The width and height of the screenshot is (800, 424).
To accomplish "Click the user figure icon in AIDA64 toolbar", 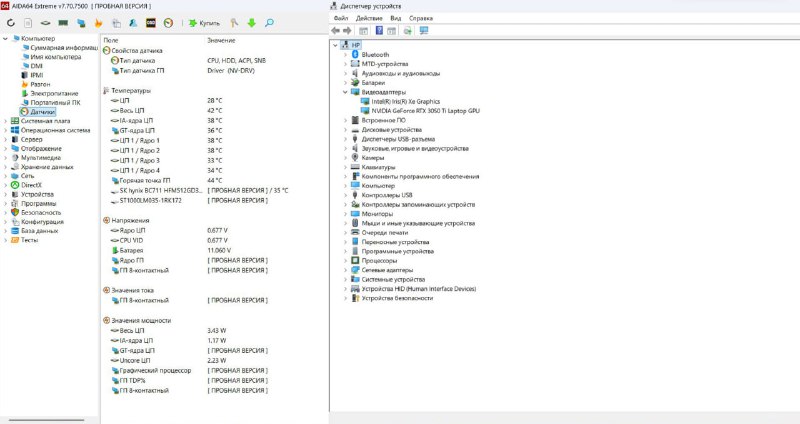I will [x=133, y=23].
